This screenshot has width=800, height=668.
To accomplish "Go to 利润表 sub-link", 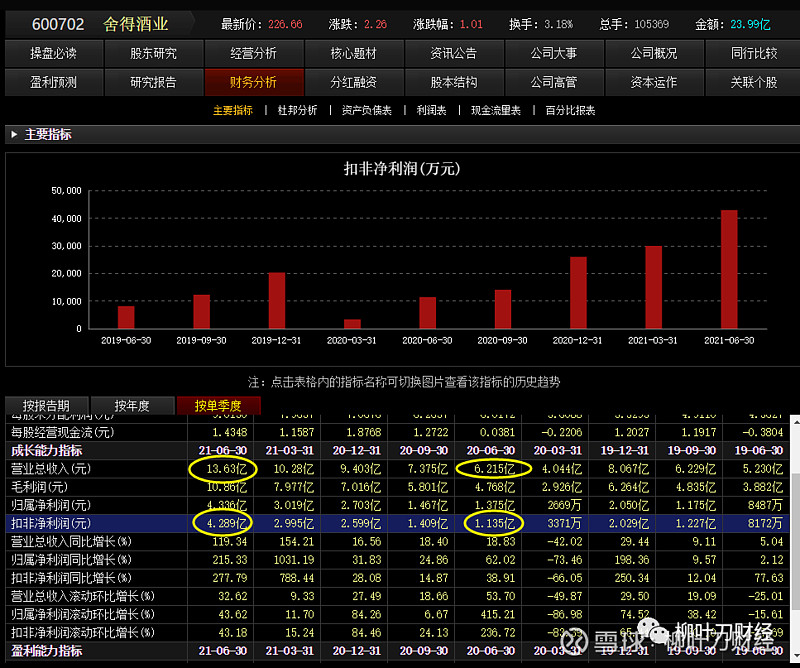I will tap(431, 110).
